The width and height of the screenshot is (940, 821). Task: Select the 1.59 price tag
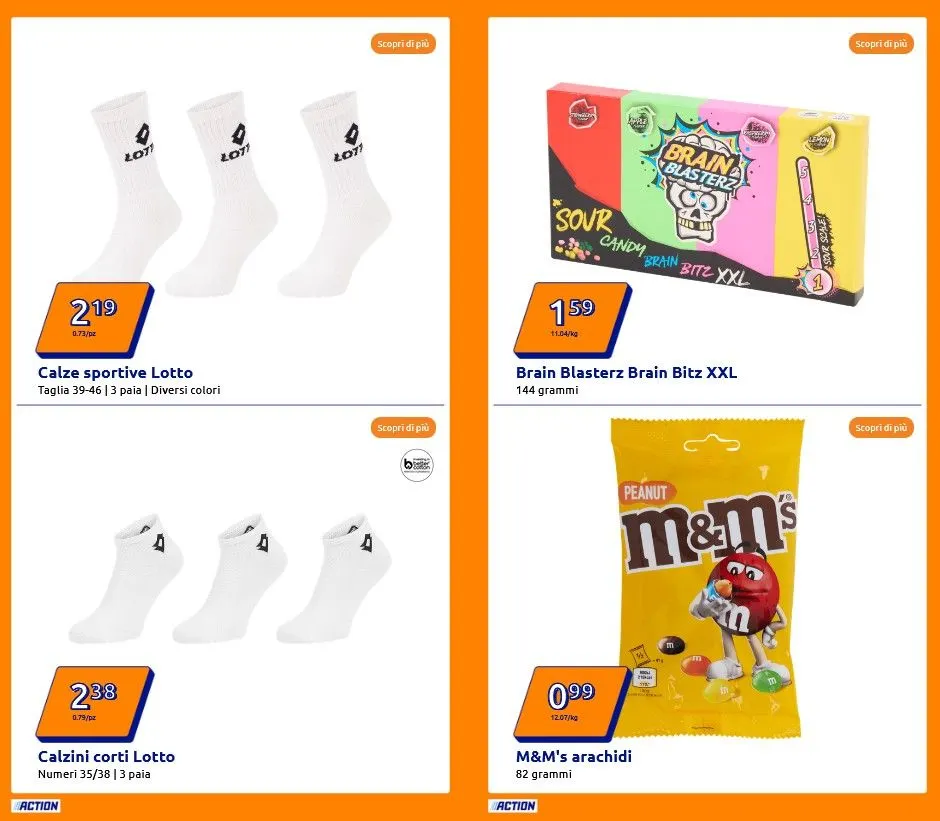pyautogui.click(x=573, y=320)
